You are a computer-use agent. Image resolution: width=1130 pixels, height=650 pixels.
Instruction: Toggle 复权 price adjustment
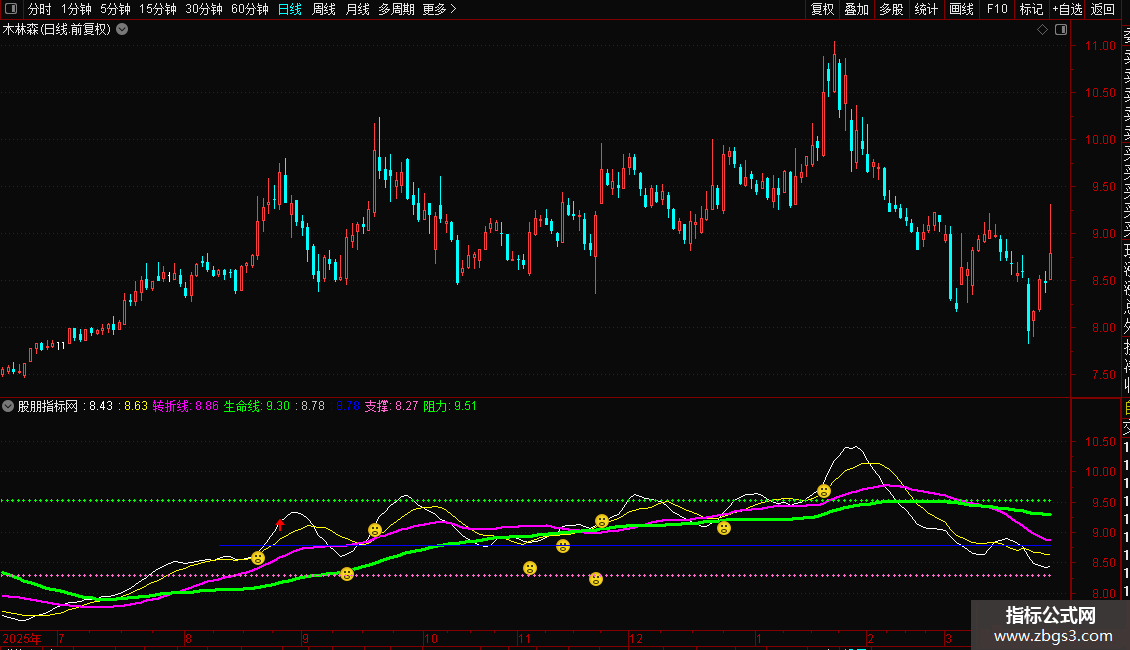pyautogui.click(x=822, y=10)
